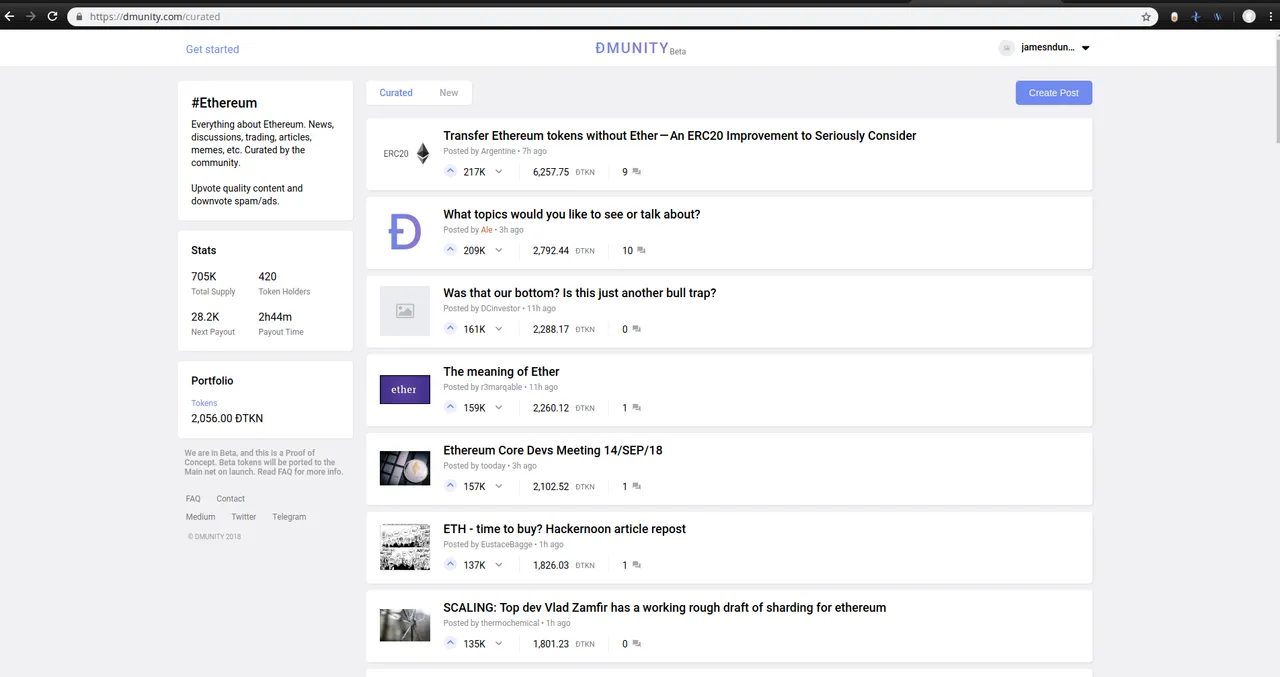Screen dimensions: 1280x677
Task: Open author r3marqable's profile
Action: [502, 387]
